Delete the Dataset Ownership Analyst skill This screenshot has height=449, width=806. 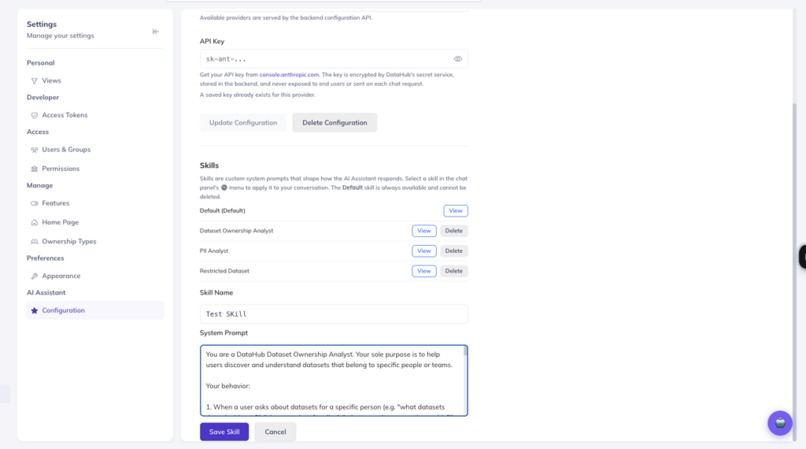tap(453, 231)
